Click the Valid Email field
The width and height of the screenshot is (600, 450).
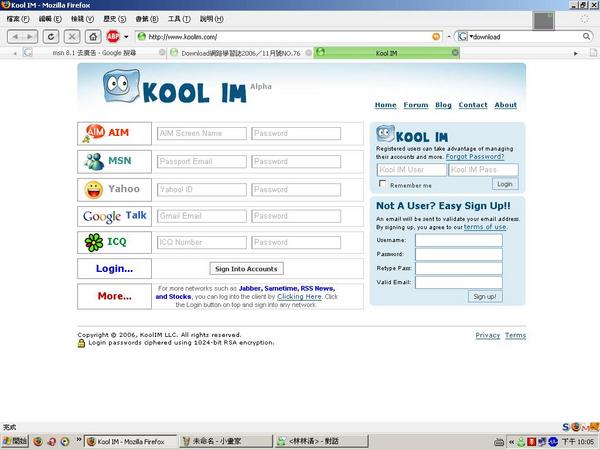click(x=459, y=282)
